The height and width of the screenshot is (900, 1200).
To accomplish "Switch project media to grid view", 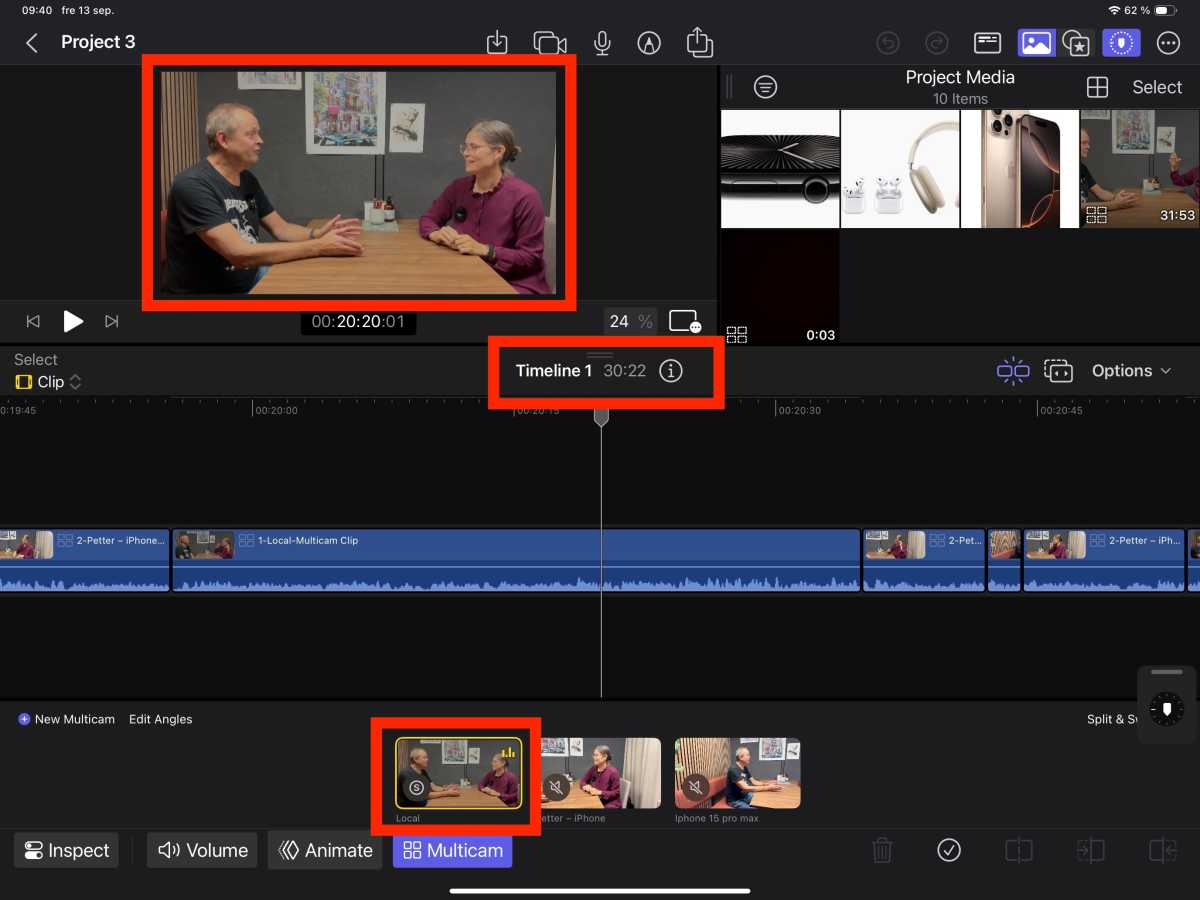I will coord(1097,87).
